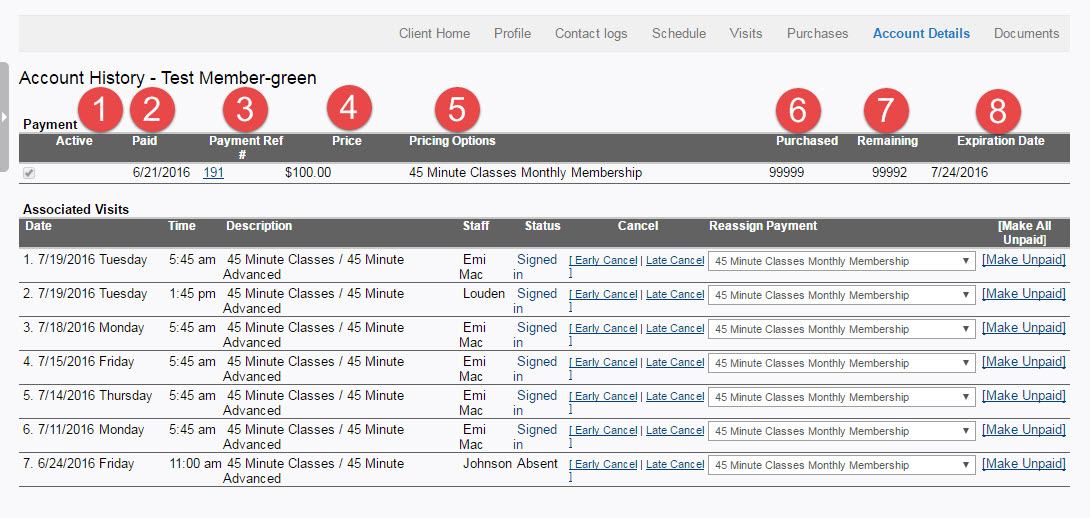The width and height of the screenshot is (1090, 518).
Task: Early Cancel the 7/11/2016 Monday visit
Action: click(x=603, y=430)
